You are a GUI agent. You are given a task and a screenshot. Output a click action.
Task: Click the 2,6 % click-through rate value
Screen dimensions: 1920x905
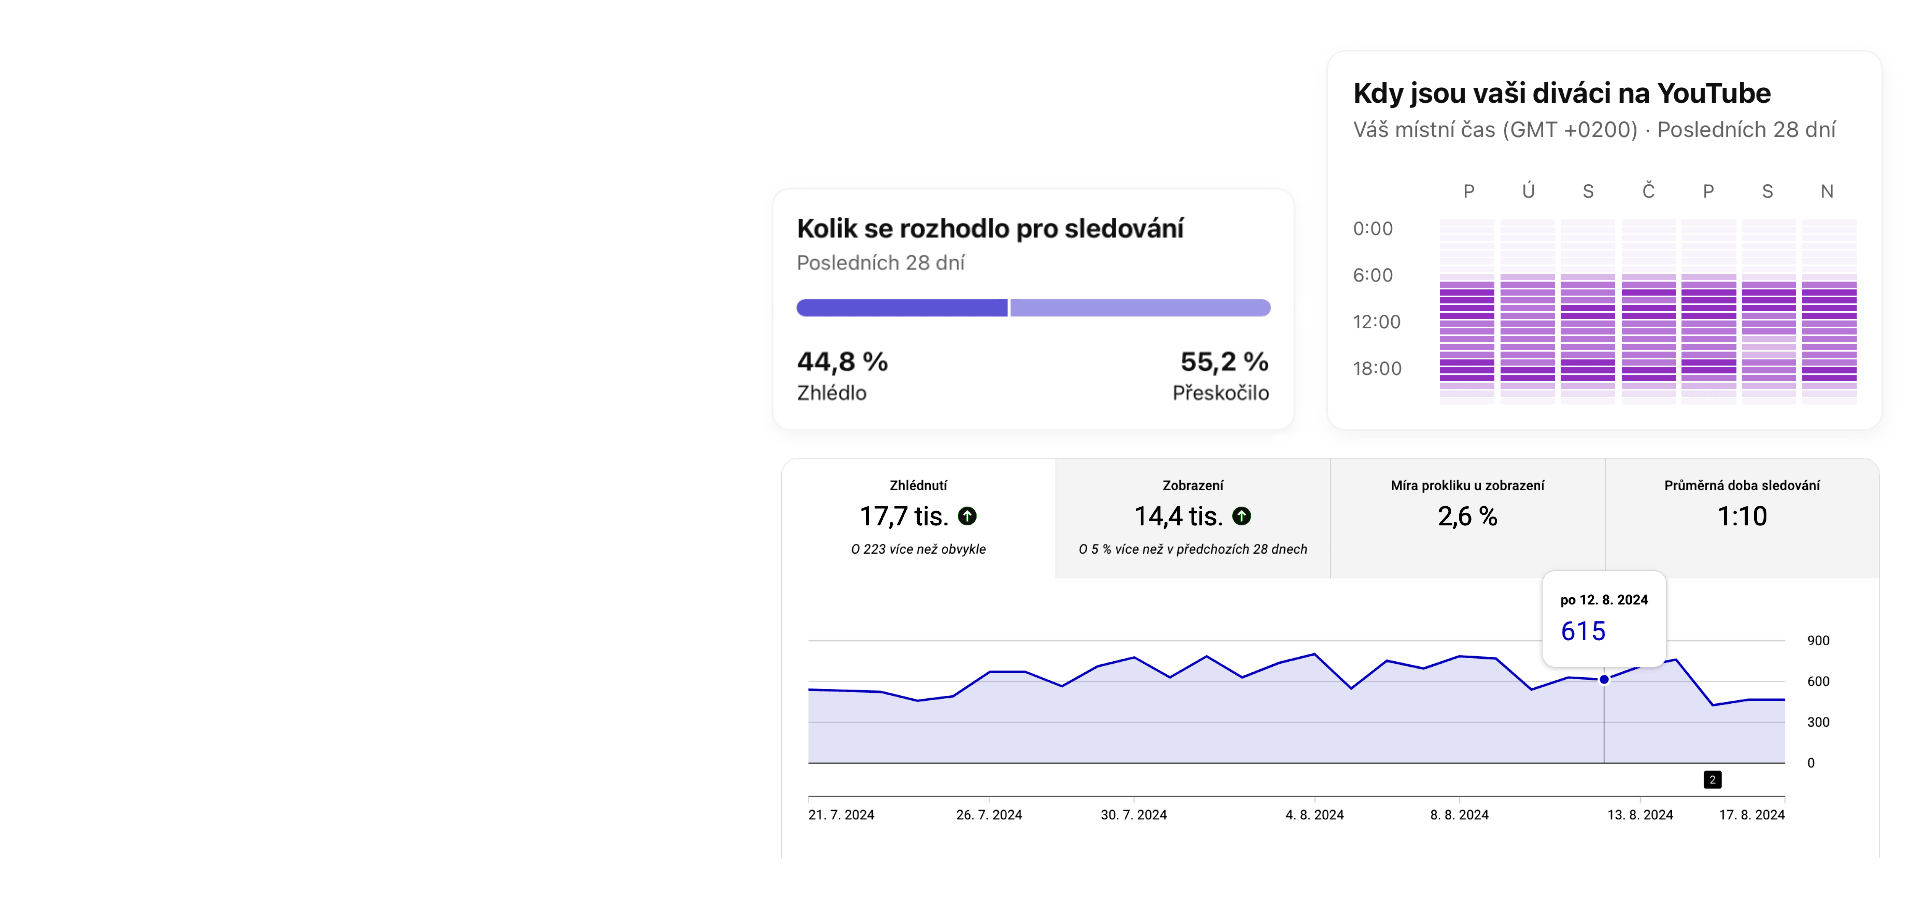[x=1467, y=517]
